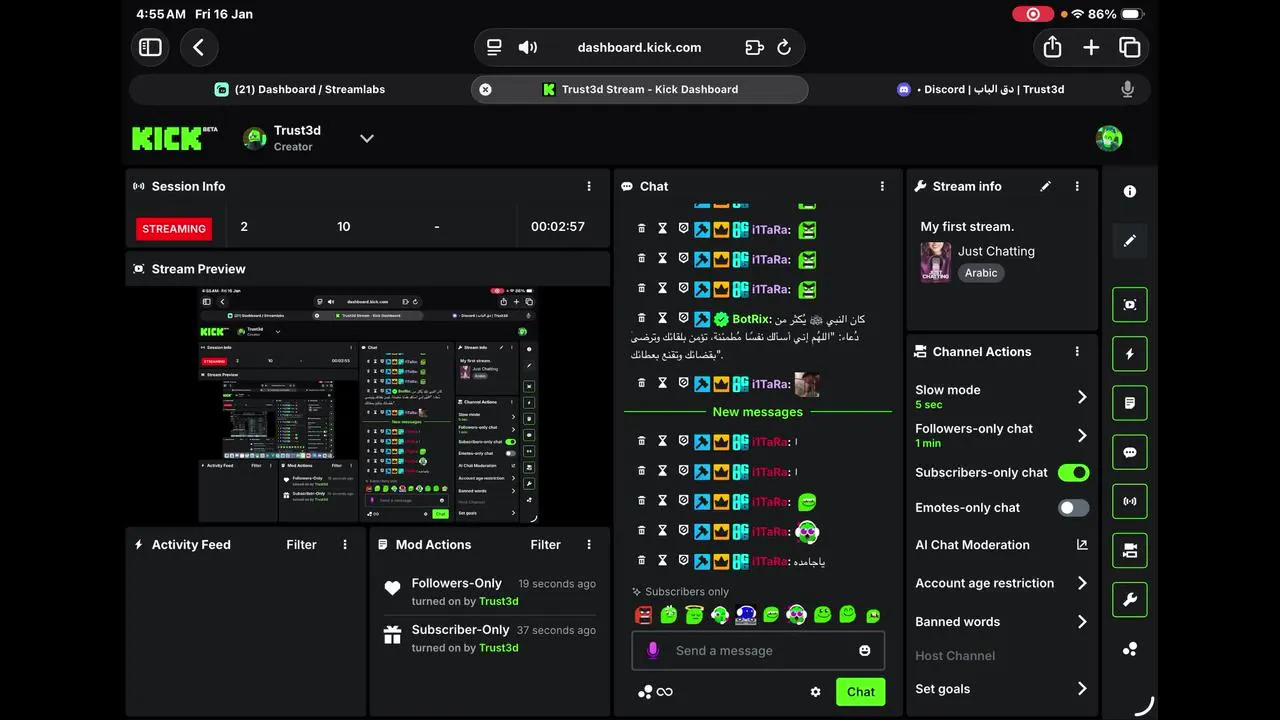The image size is (1280, 720).
Task: Show Safari tab overview icon
Action: 1130,47
